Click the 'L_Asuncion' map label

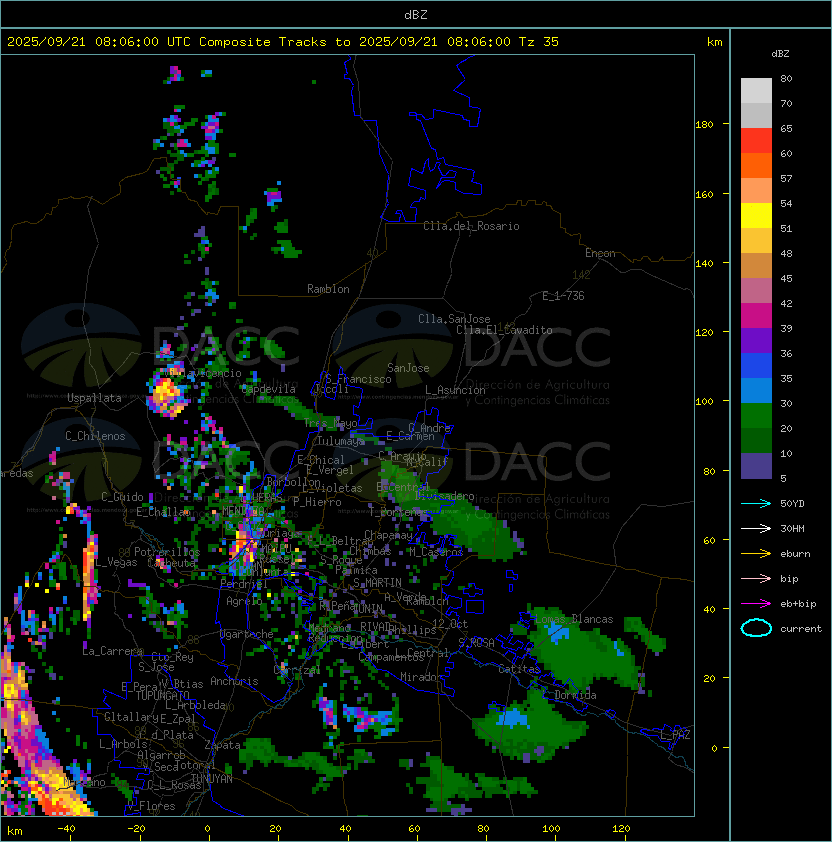coord(455,390)
